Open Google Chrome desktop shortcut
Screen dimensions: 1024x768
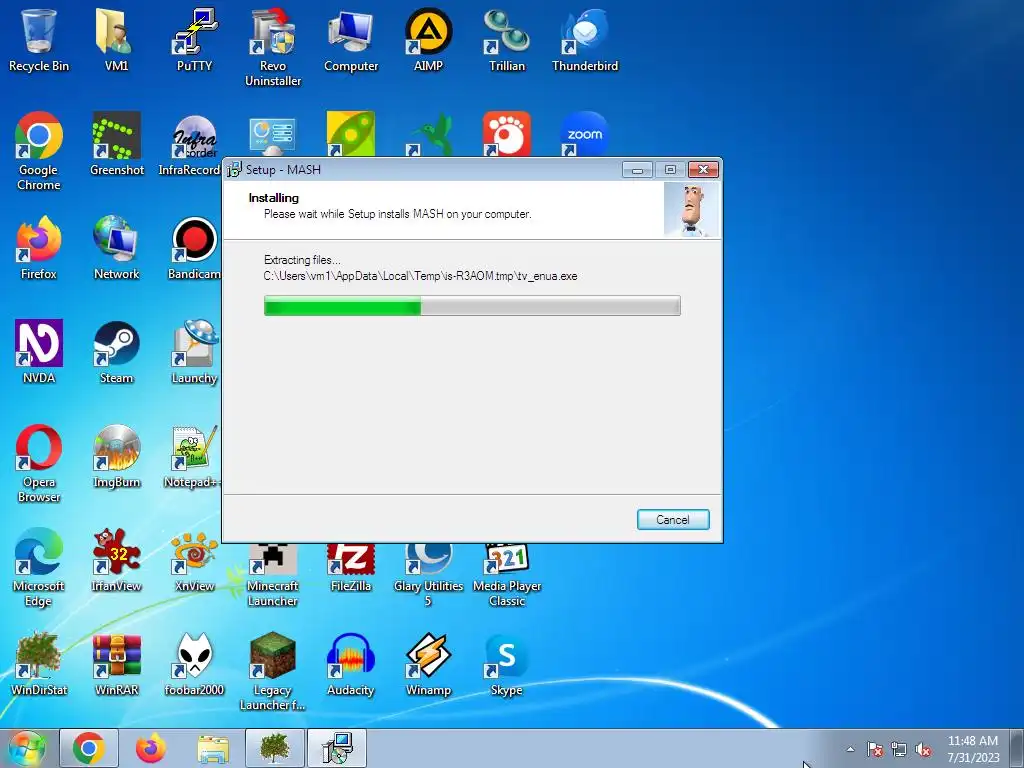tap(39, 150)
